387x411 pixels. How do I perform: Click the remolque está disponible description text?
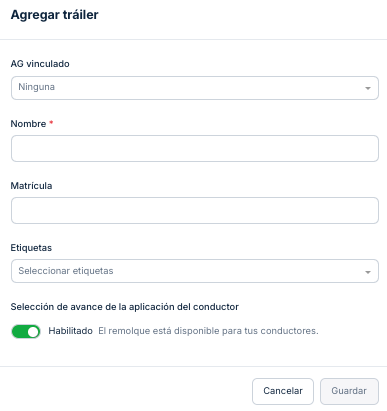pos(208,331)
